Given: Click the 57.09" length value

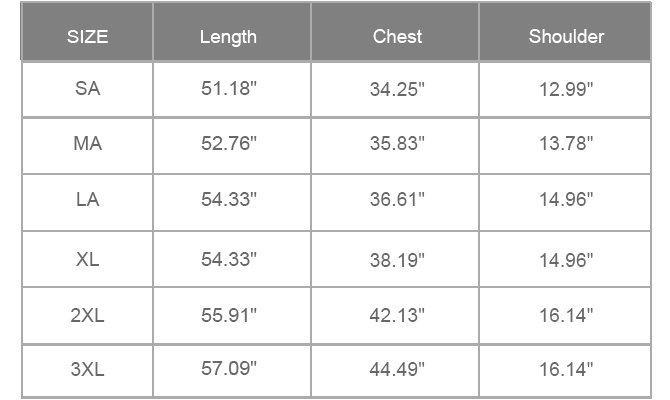Looking at the screenshot, I should coord(229,368).
